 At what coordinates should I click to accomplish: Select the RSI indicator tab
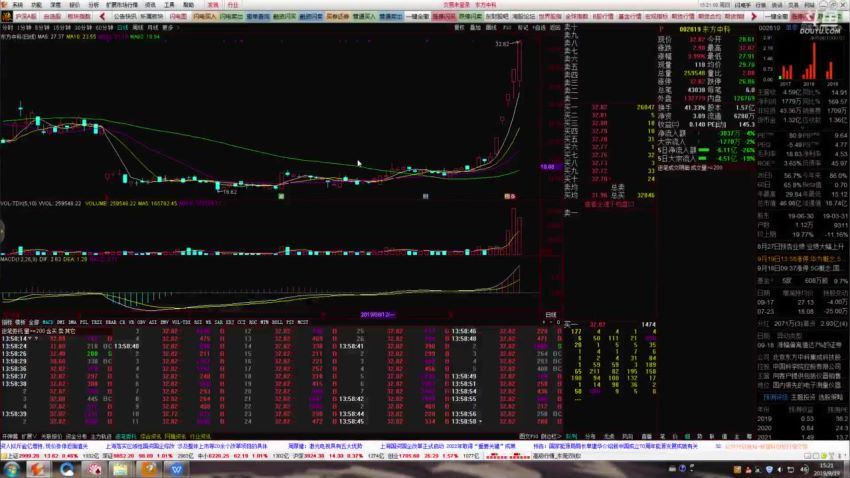[198, 322]
